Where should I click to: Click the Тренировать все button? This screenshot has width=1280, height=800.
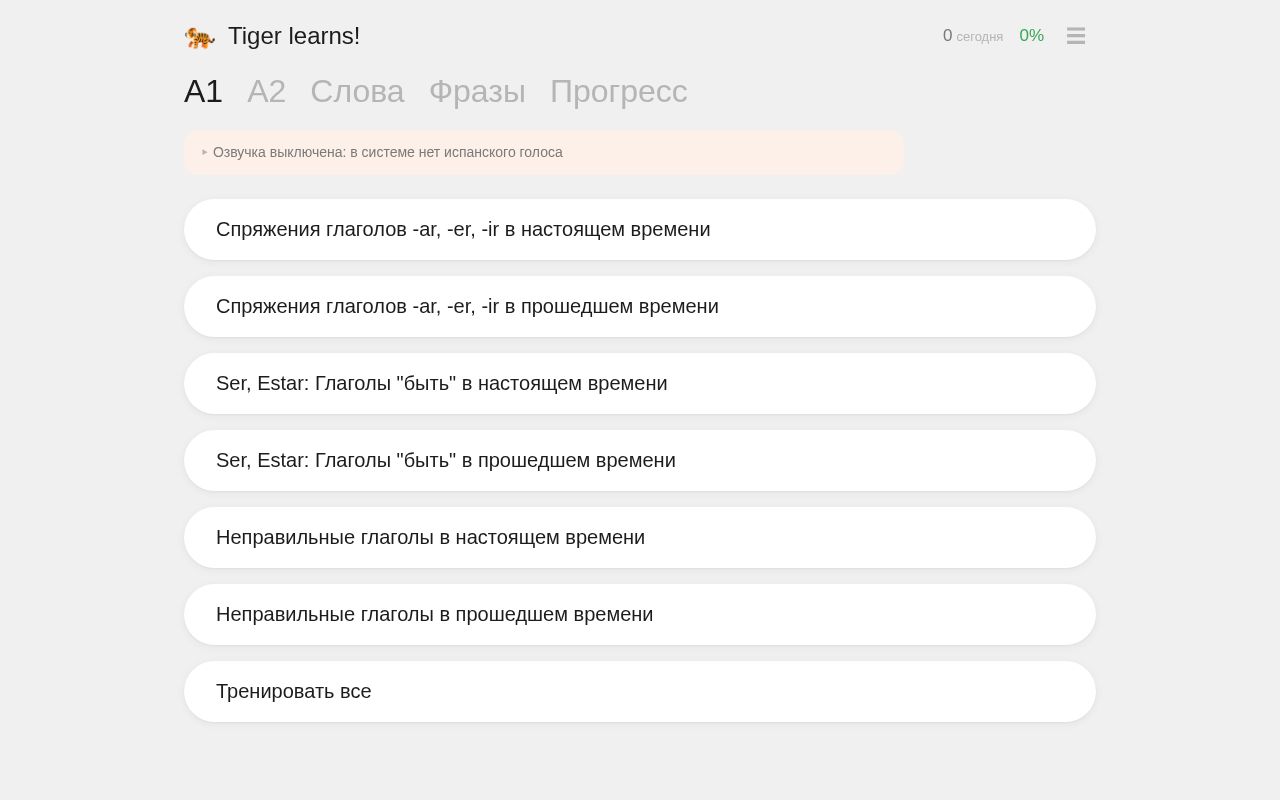[x=640, y=691]
